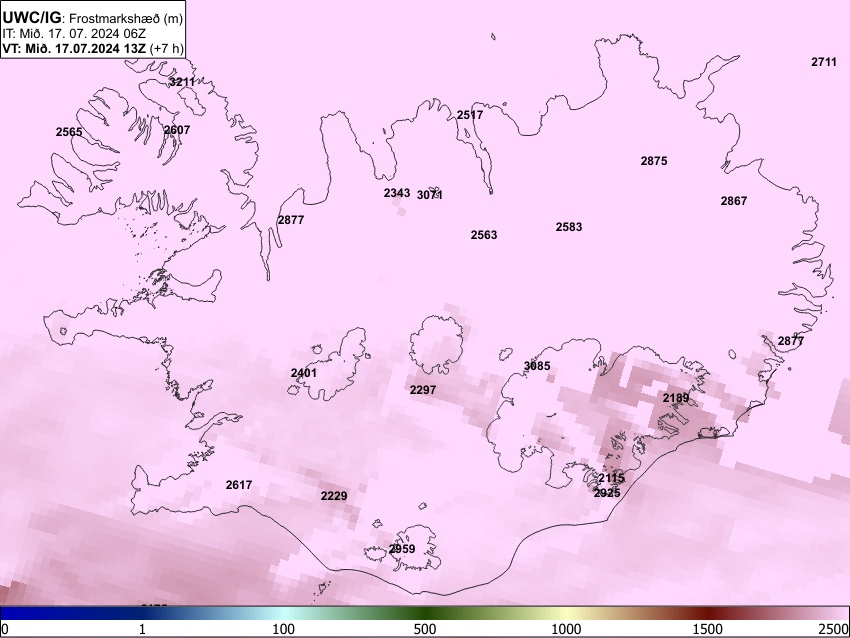Select the 2563 value label
The image size is (850, 638).
pyautogui.click(x=484, y=235)
